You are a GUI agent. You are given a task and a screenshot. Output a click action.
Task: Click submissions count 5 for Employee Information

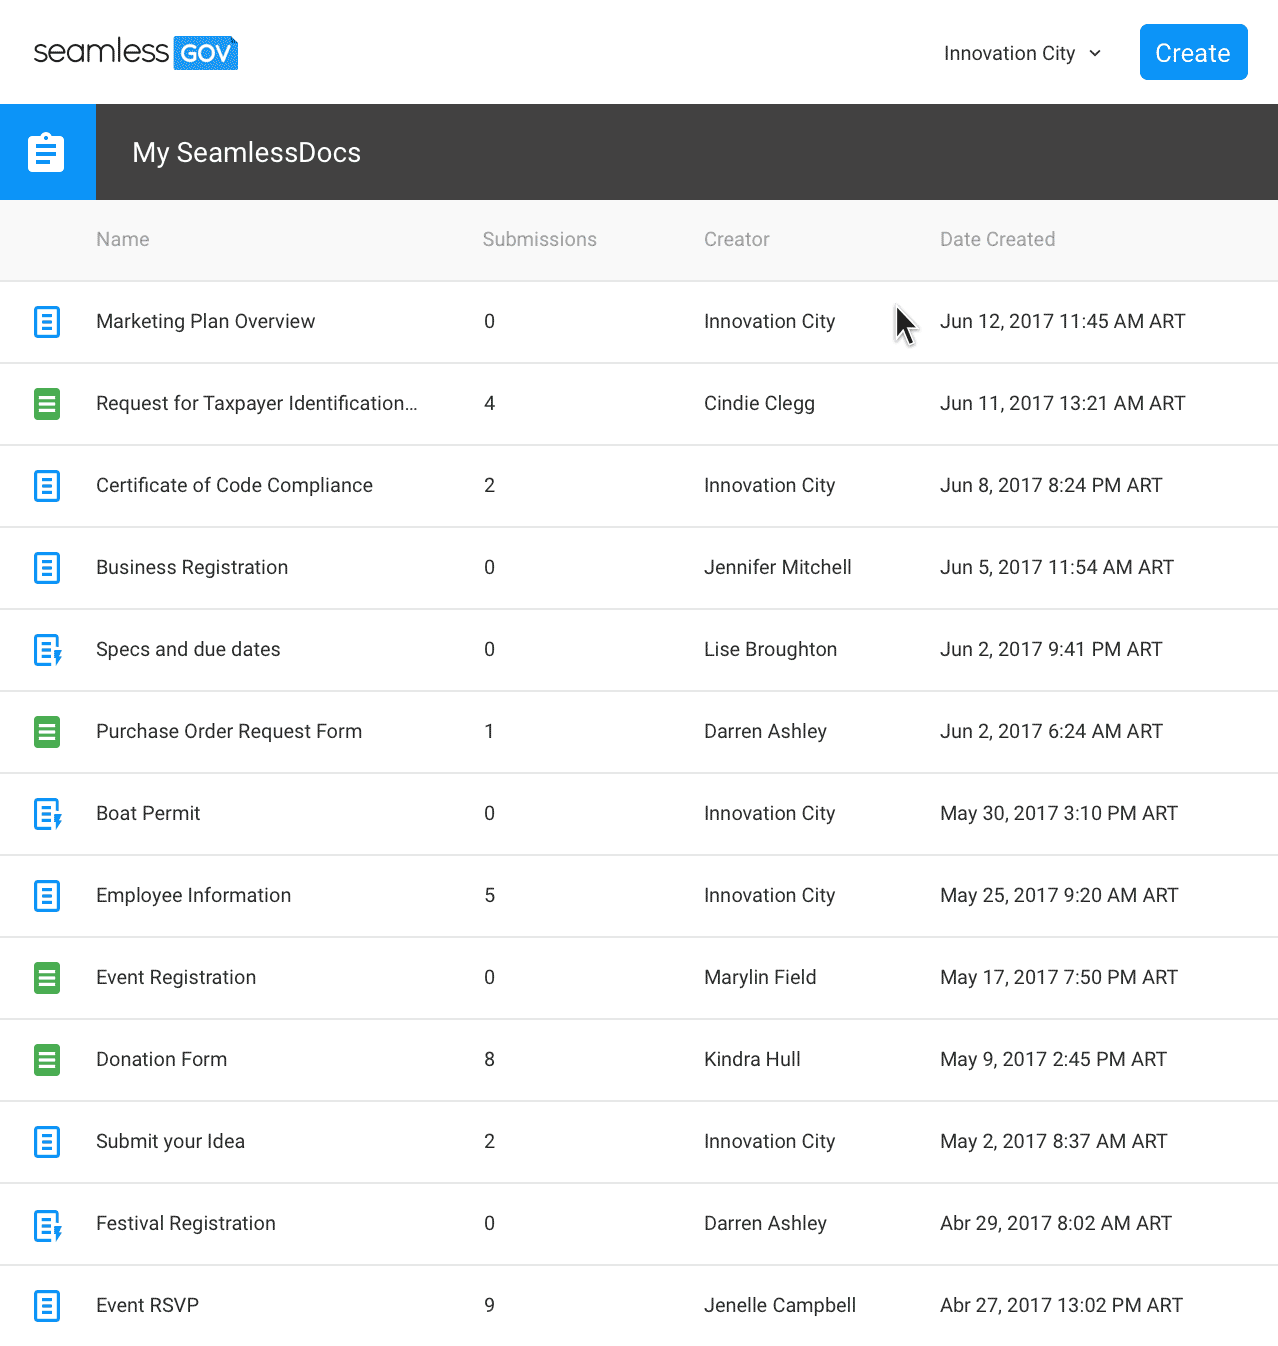point(489,895)
